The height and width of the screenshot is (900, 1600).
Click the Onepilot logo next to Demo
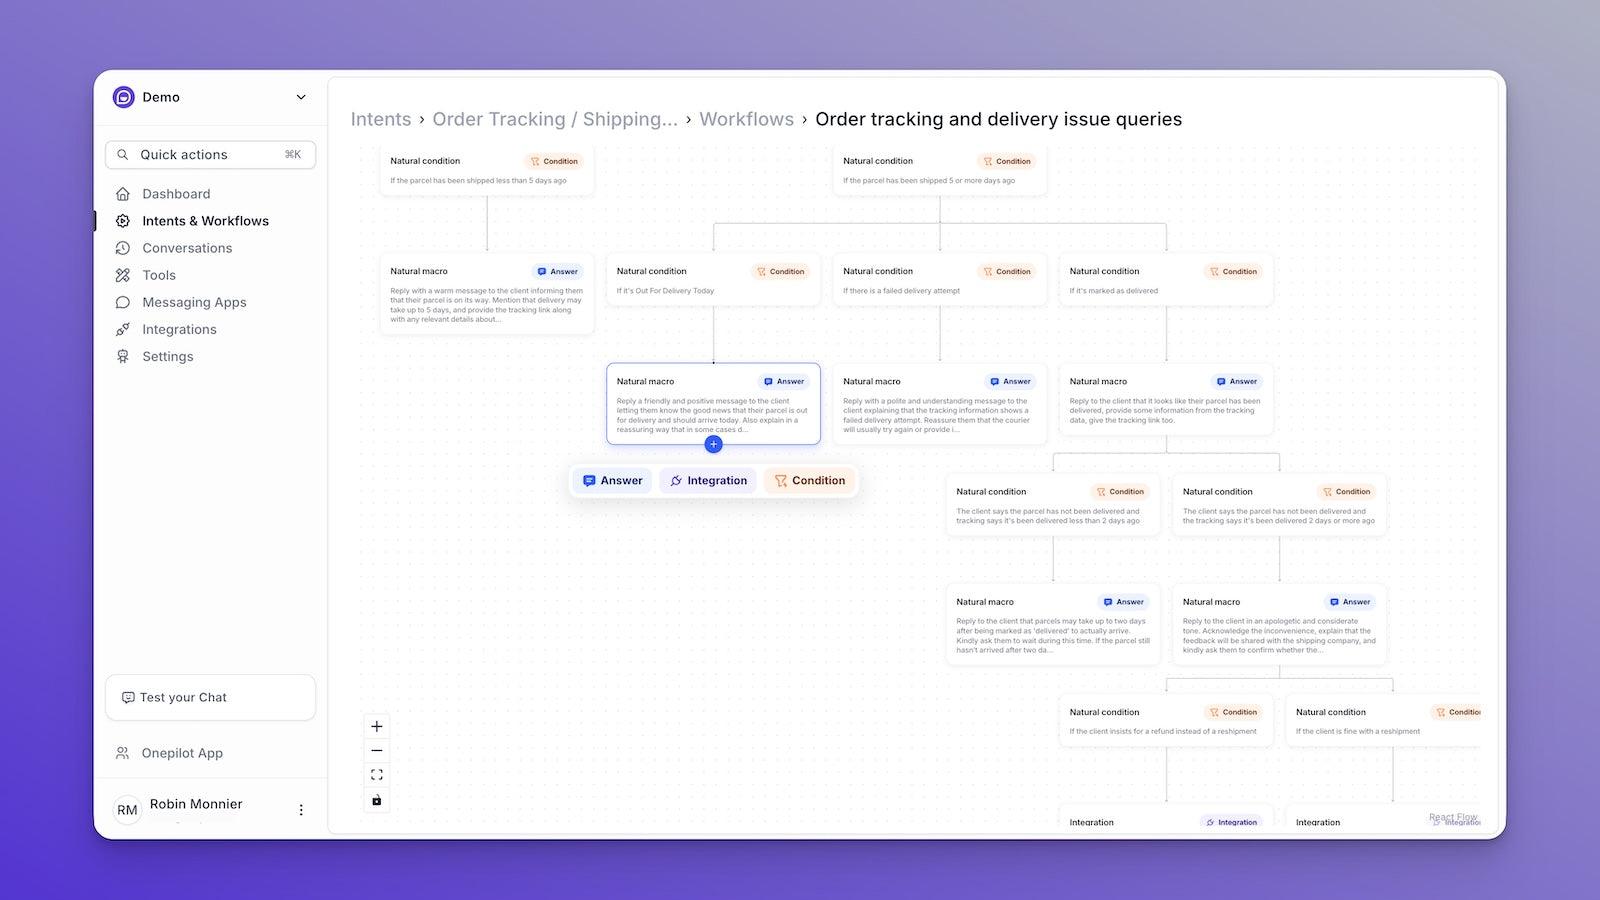[122, 97]
